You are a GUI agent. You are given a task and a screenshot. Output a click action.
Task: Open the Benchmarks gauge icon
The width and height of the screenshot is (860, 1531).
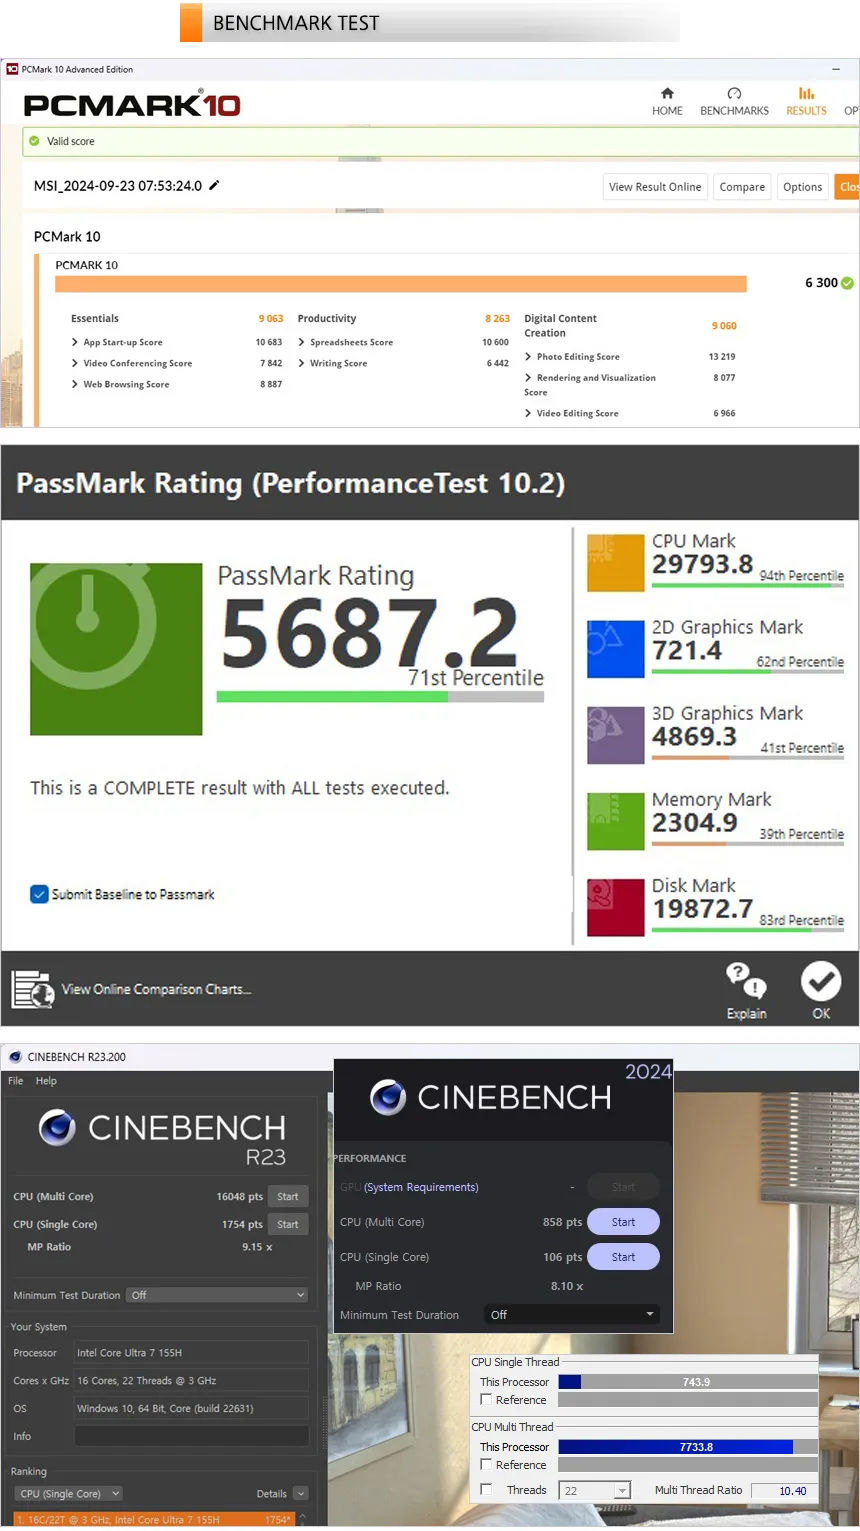tap(734, 93)
